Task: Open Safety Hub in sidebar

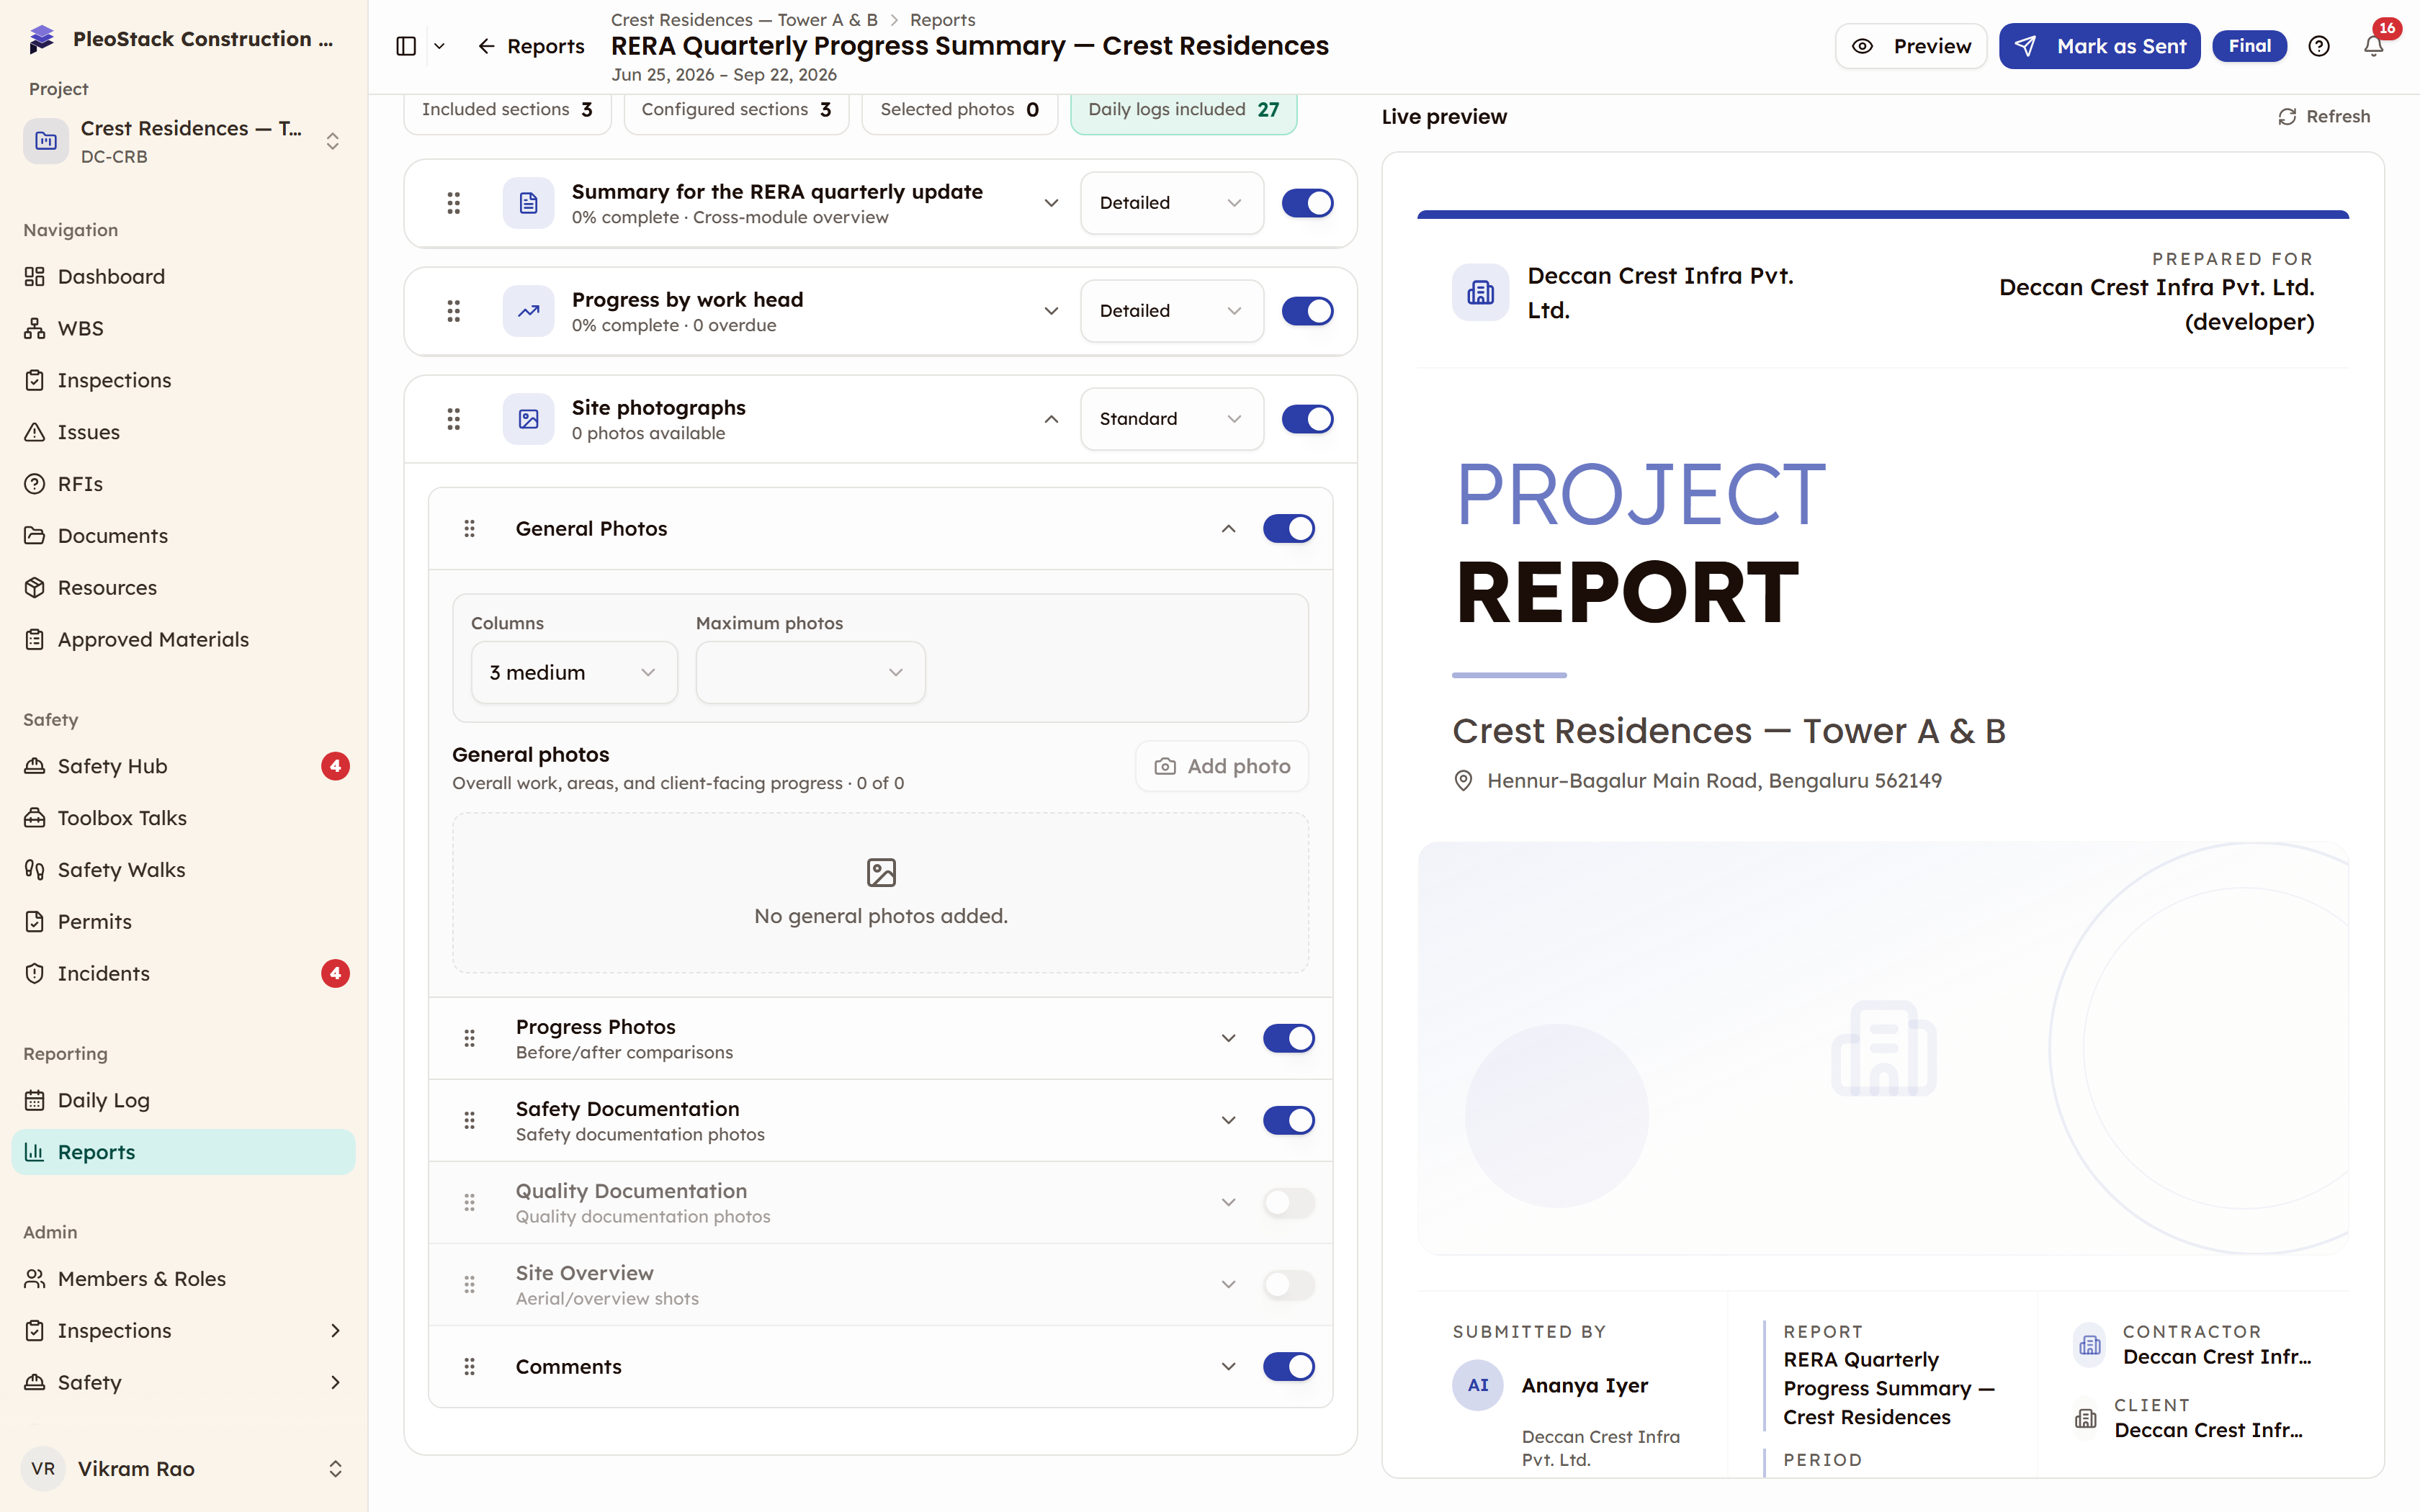Action: (184, 767)
